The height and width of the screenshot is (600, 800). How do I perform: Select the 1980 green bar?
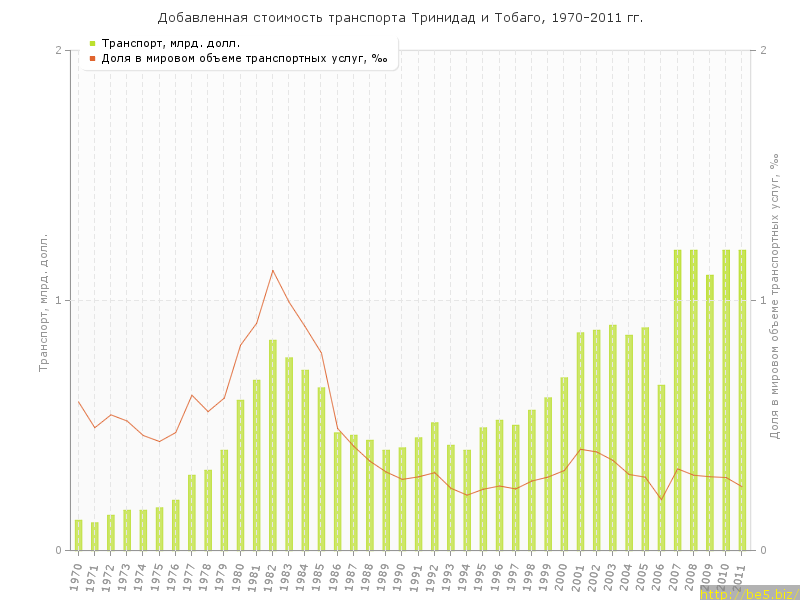(x=240, y=475)
